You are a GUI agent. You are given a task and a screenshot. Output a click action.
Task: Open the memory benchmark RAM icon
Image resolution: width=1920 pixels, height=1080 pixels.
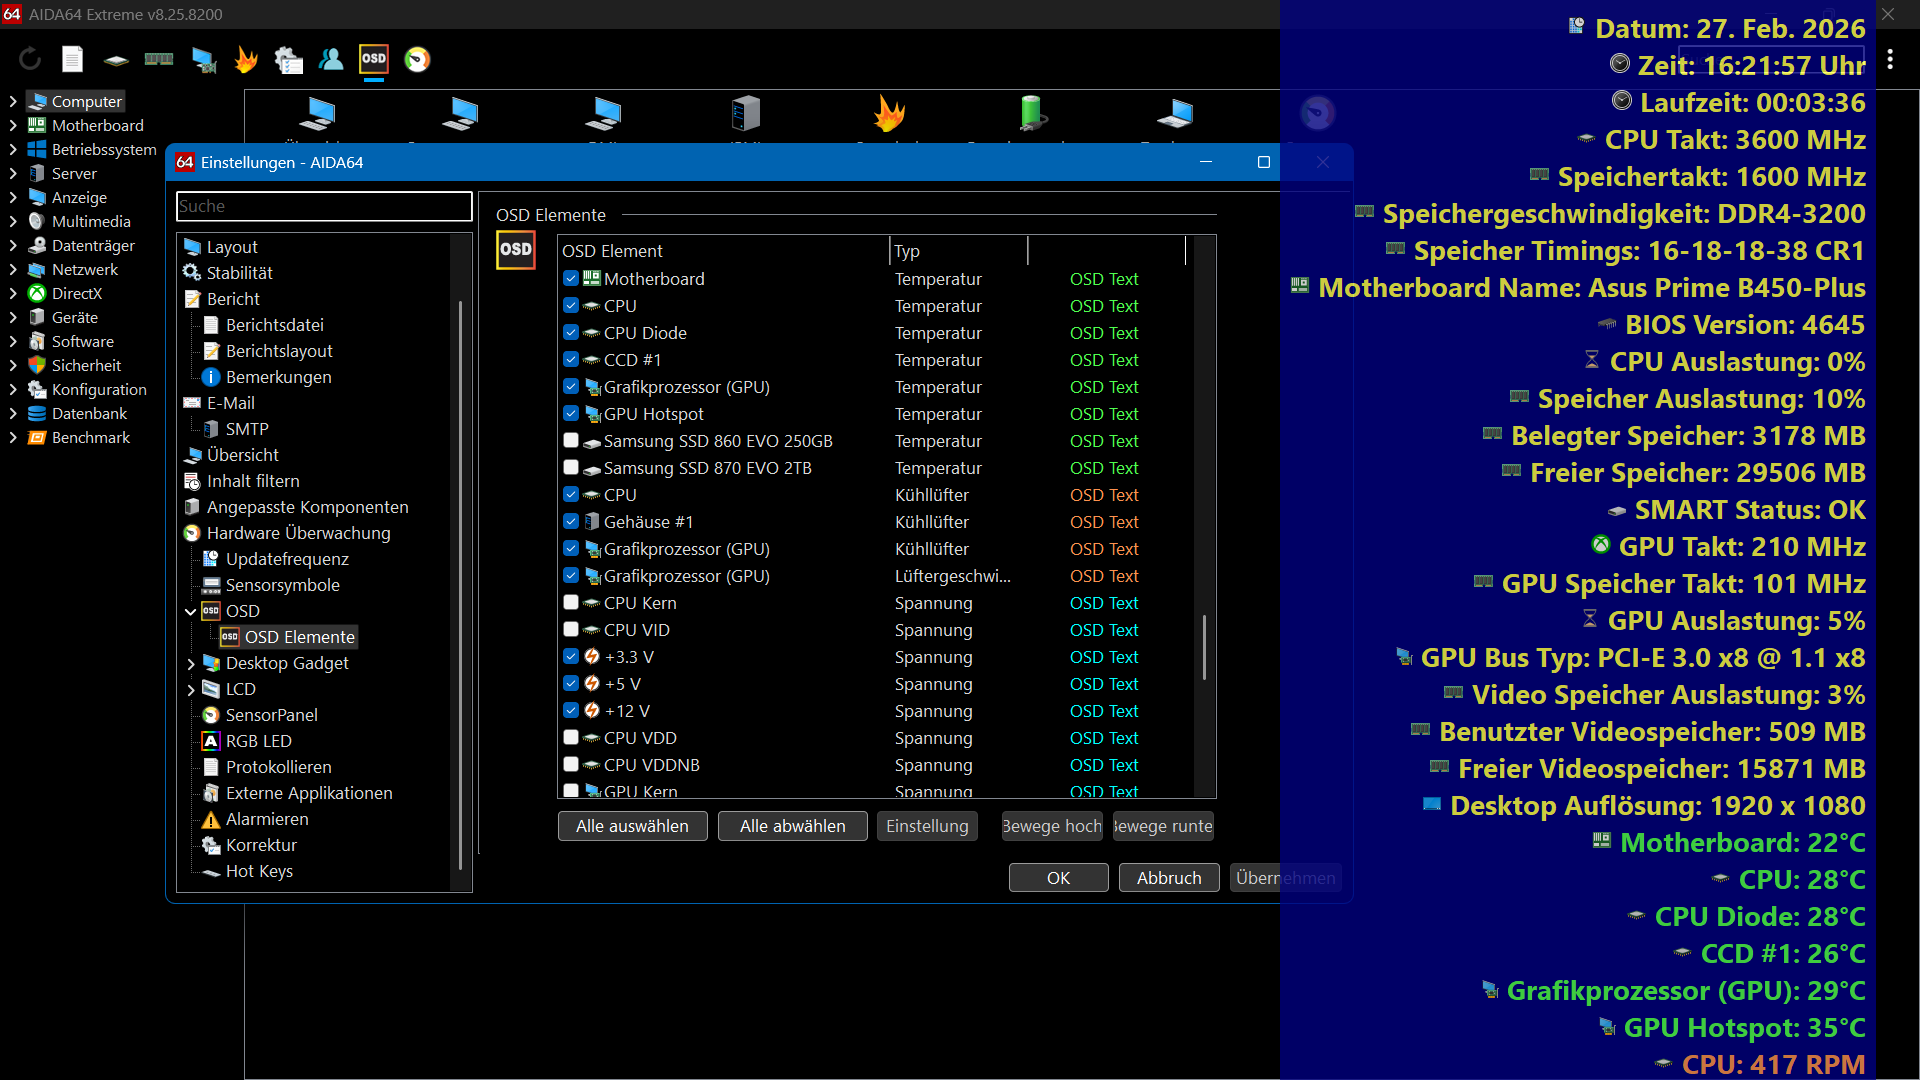[x=159, y=60]
